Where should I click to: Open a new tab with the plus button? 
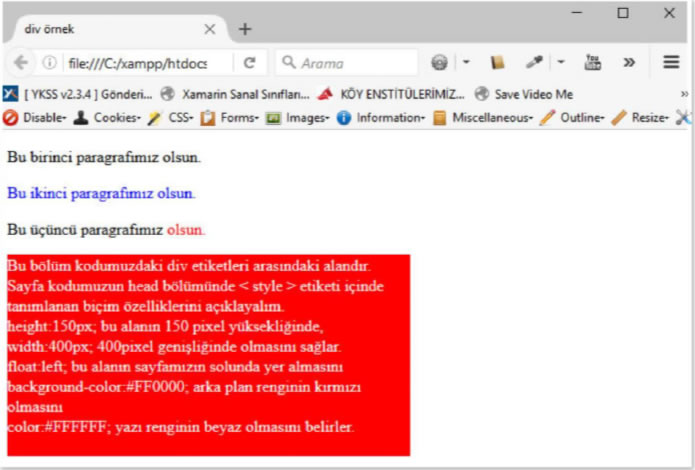tap(245, 29)
